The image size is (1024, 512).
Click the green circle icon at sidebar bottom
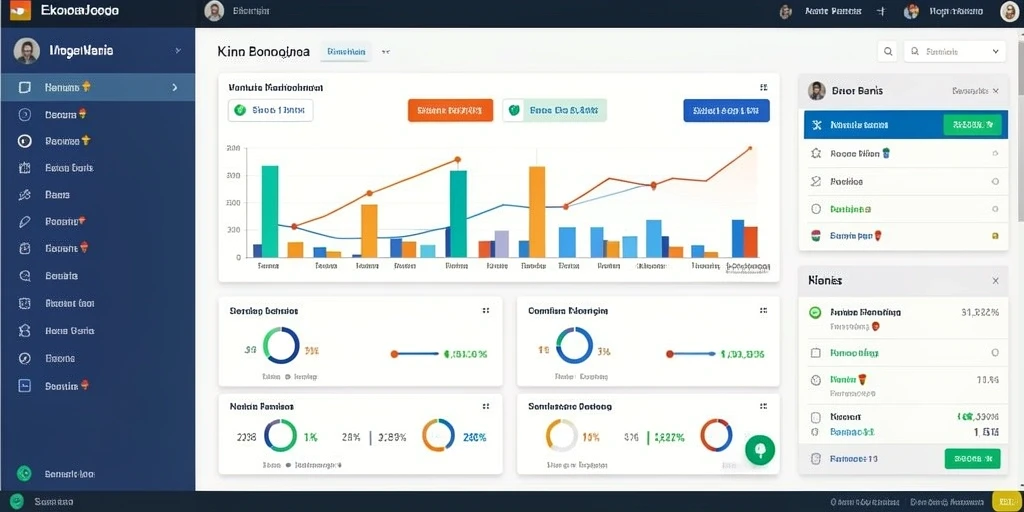[24, 473]
